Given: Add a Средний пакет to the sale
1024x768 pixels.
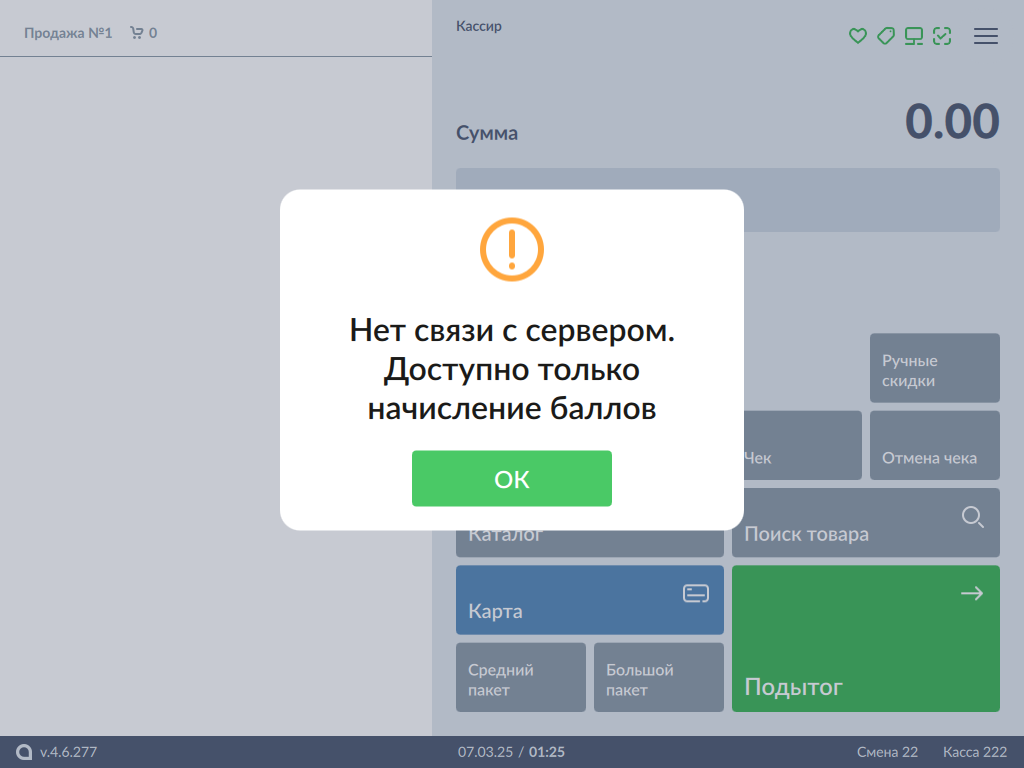Looking at the screenshot, I should 520,678.
